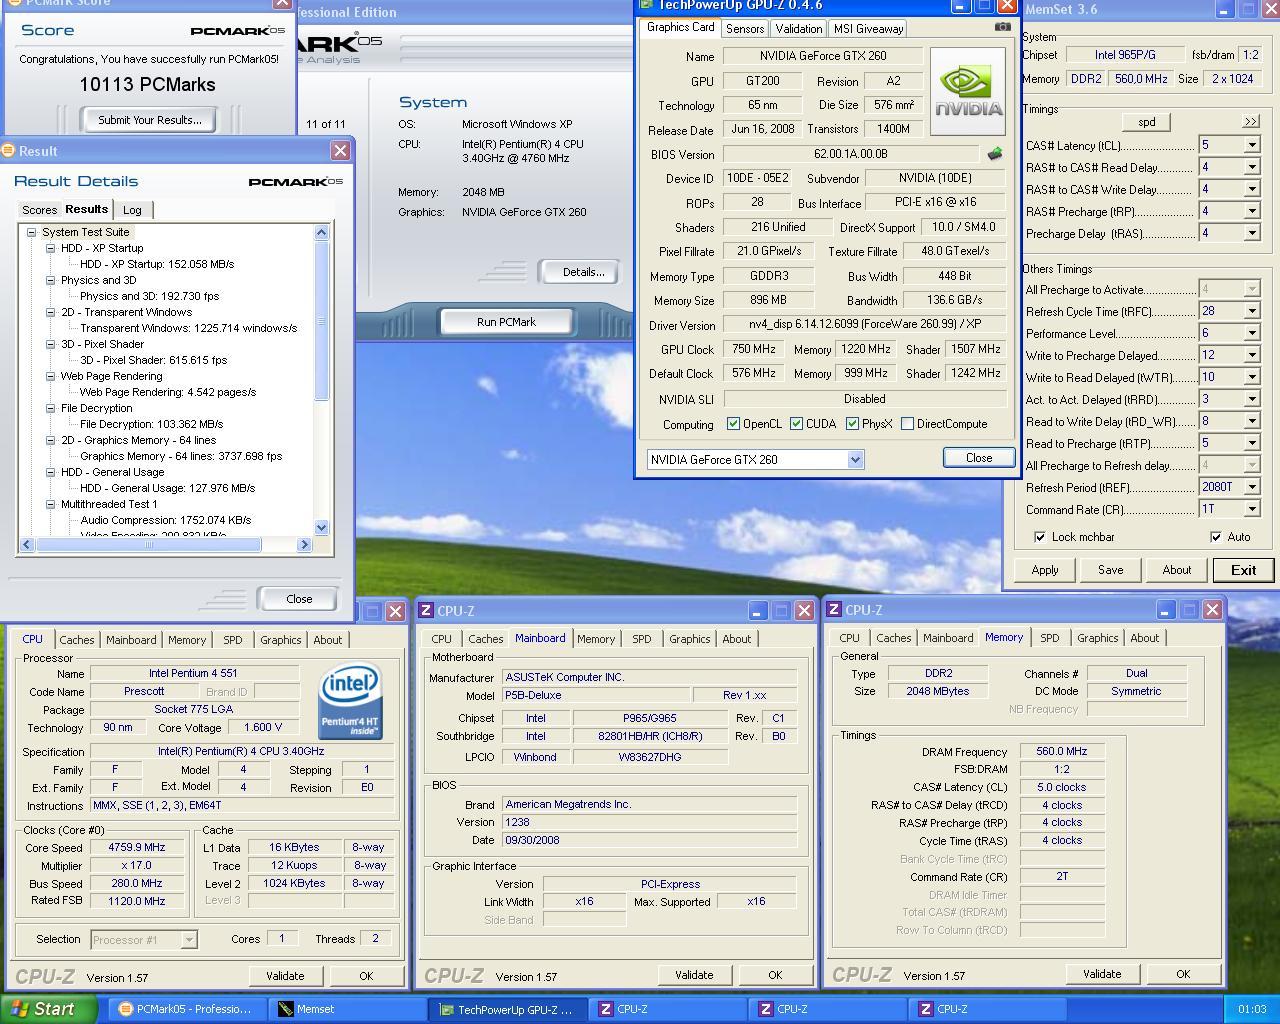Image resolution: width=1280 pixels, height=1024 pixels.
Task: Toggle the PhysX checkbox
Action: (853, 424)
